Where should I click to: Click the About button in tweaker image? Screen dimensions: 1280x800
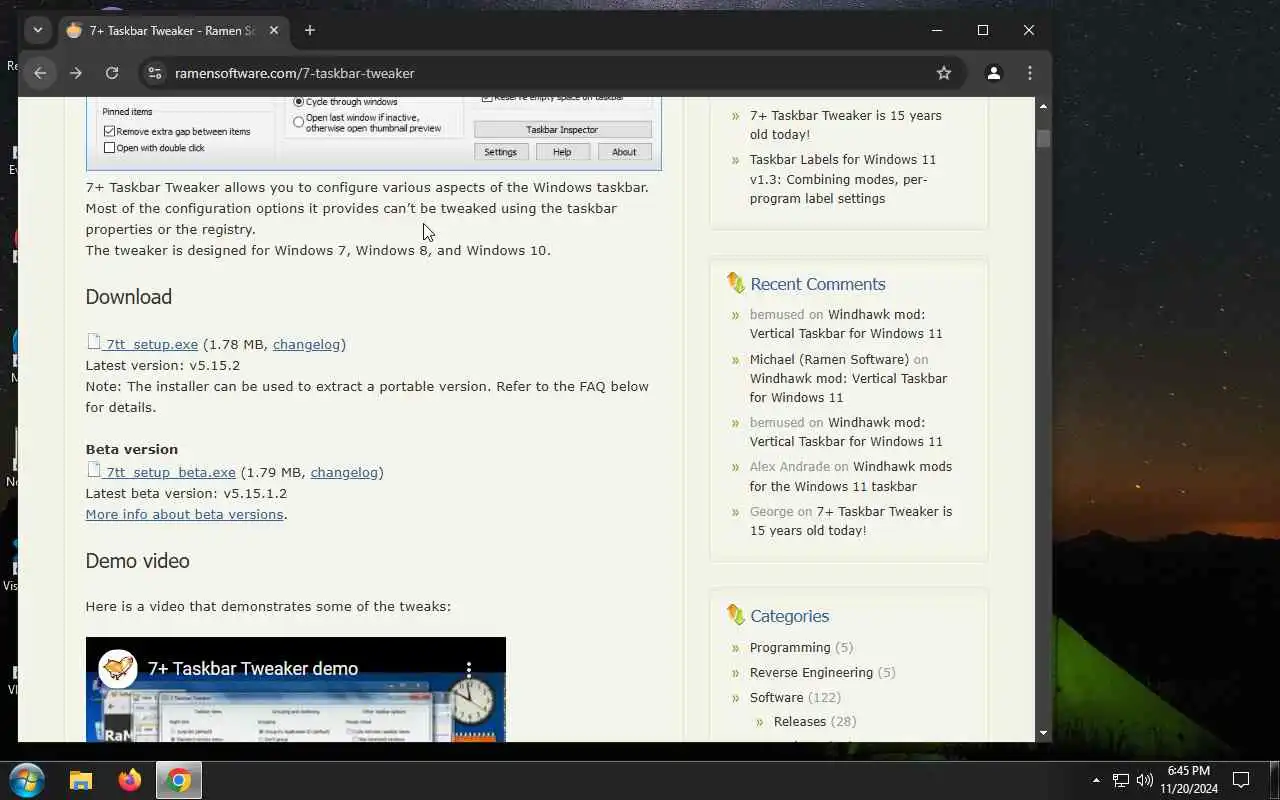click(x=624, y=152)
